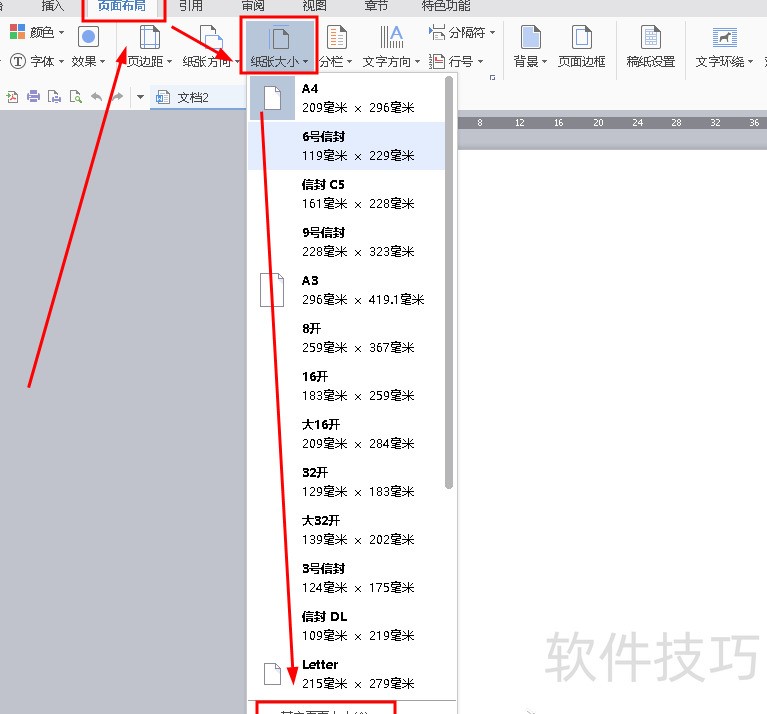Switch to the 页面布局 tab
The image size is (767, 714).
click(122, 5)
